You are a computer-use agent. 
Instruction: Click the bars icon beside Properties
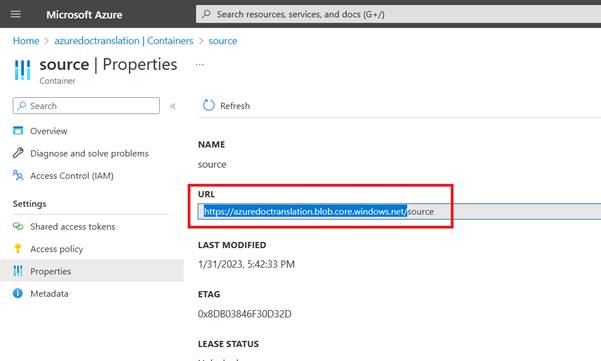[x=18, y=271]
